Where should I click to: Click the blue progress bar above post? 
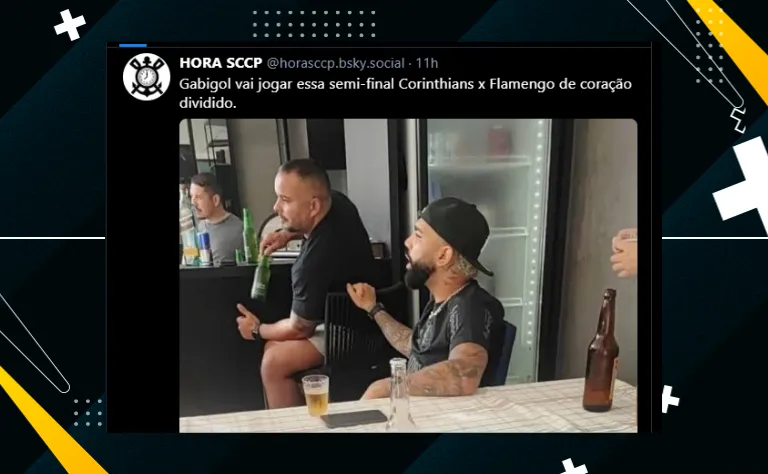pyautogui.click(x=133, y=45)
